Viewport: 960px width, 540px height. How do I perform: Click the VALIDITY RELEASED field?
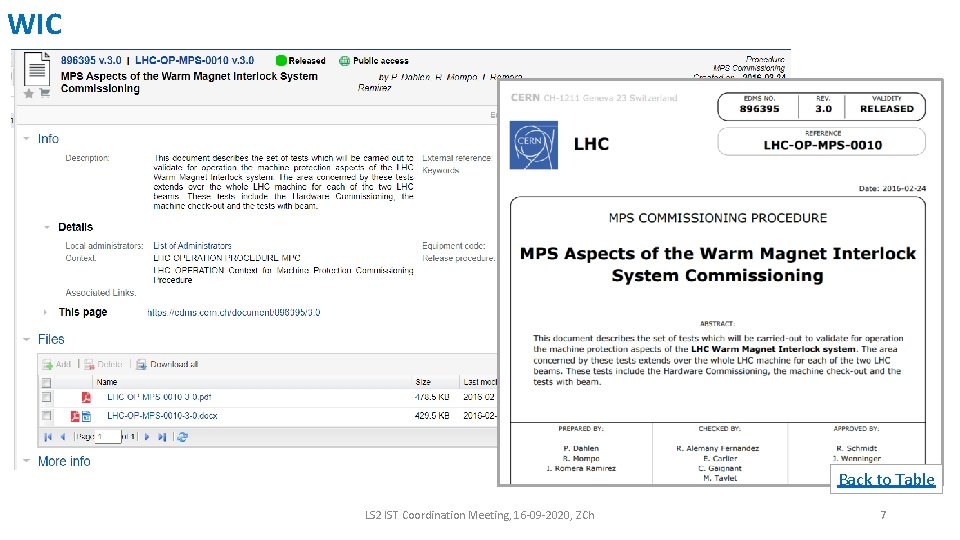886,105
